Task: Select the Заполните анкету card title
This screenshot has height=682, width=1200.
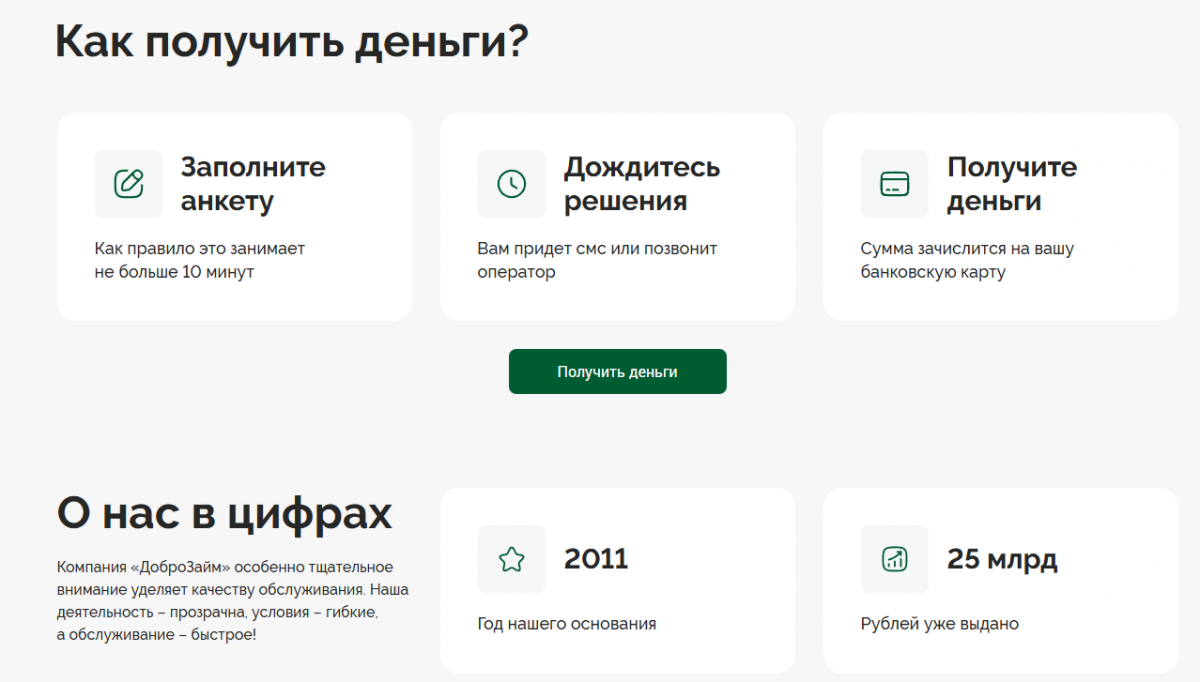Action: coord(253,184)
